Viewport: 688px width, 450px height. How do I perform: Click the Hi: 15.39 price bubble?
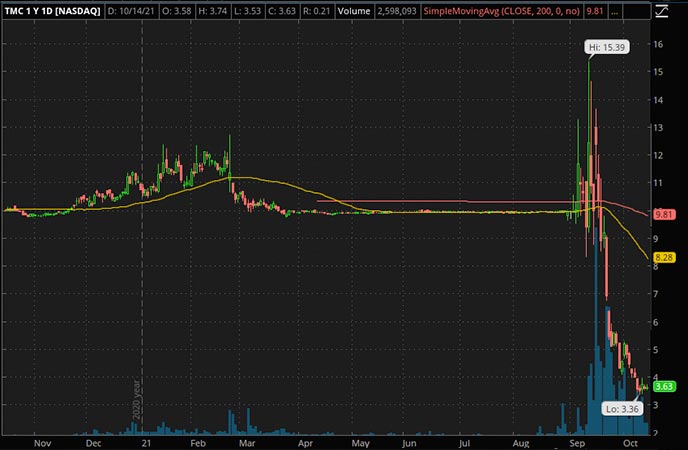[x=607, y=47]
